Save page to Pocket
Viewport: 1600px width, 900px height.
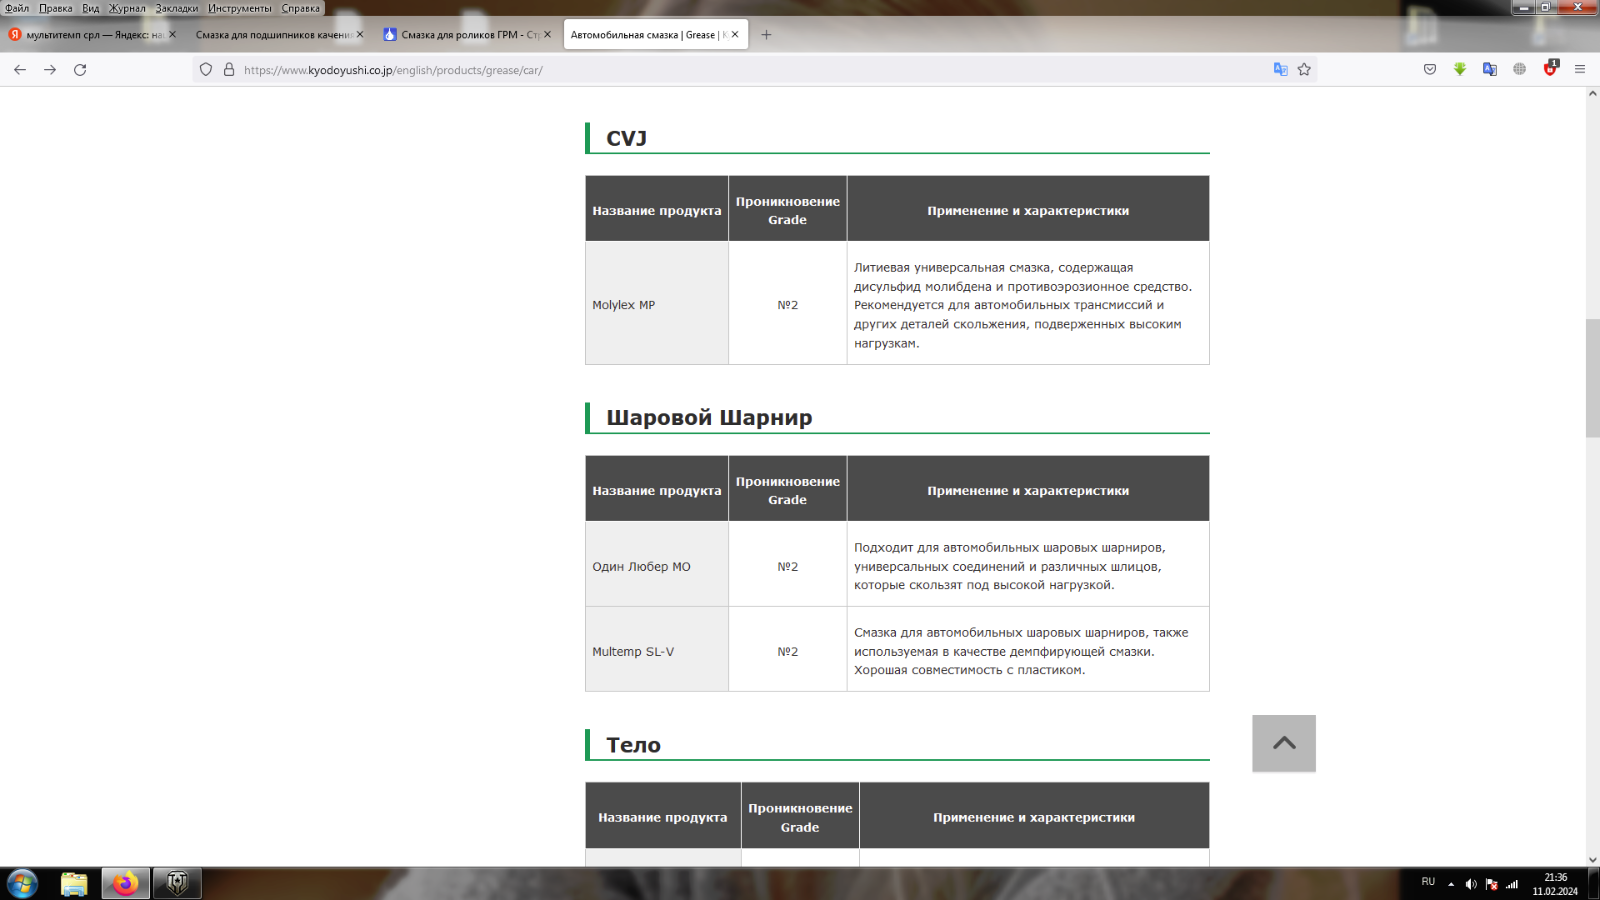click(x=1430, y=70)
